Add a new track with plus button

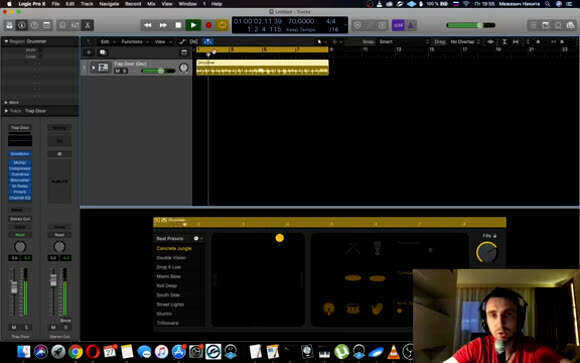click(x=89, y=53)
